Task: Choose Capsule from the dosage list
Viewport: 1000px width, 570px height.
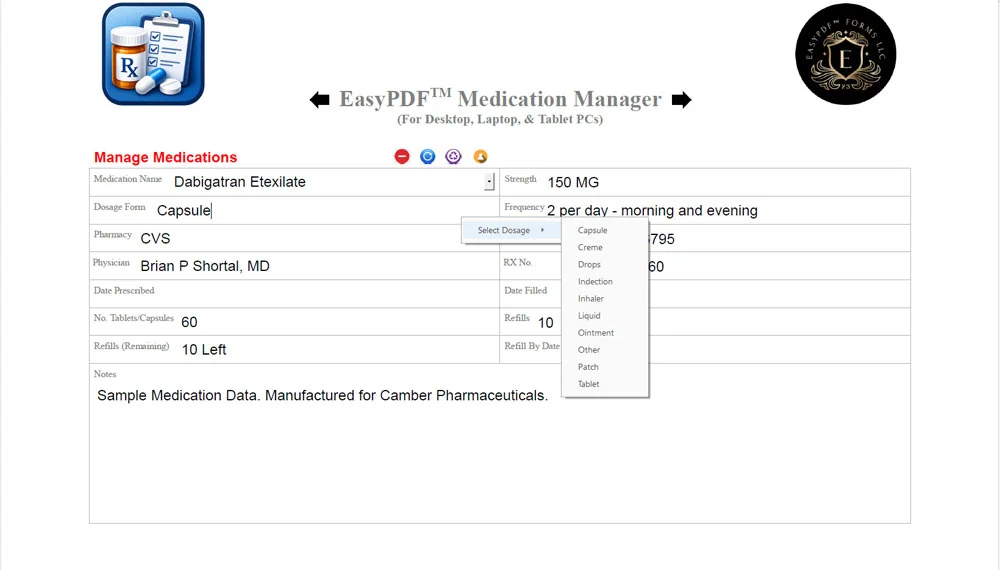Action: (x=592, y=230)
